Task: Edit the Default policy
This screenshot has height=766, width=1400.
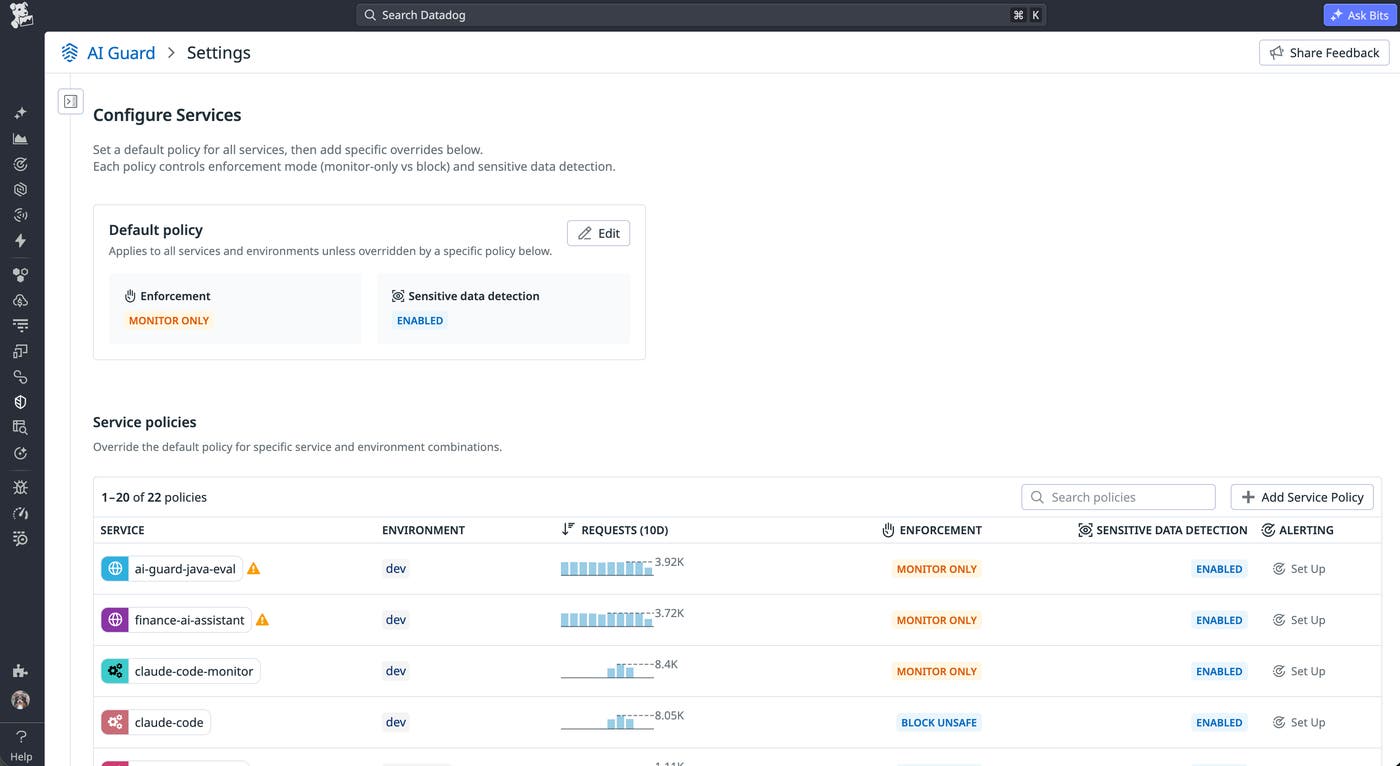Action: pyautogui.click(x=598, y=233)
